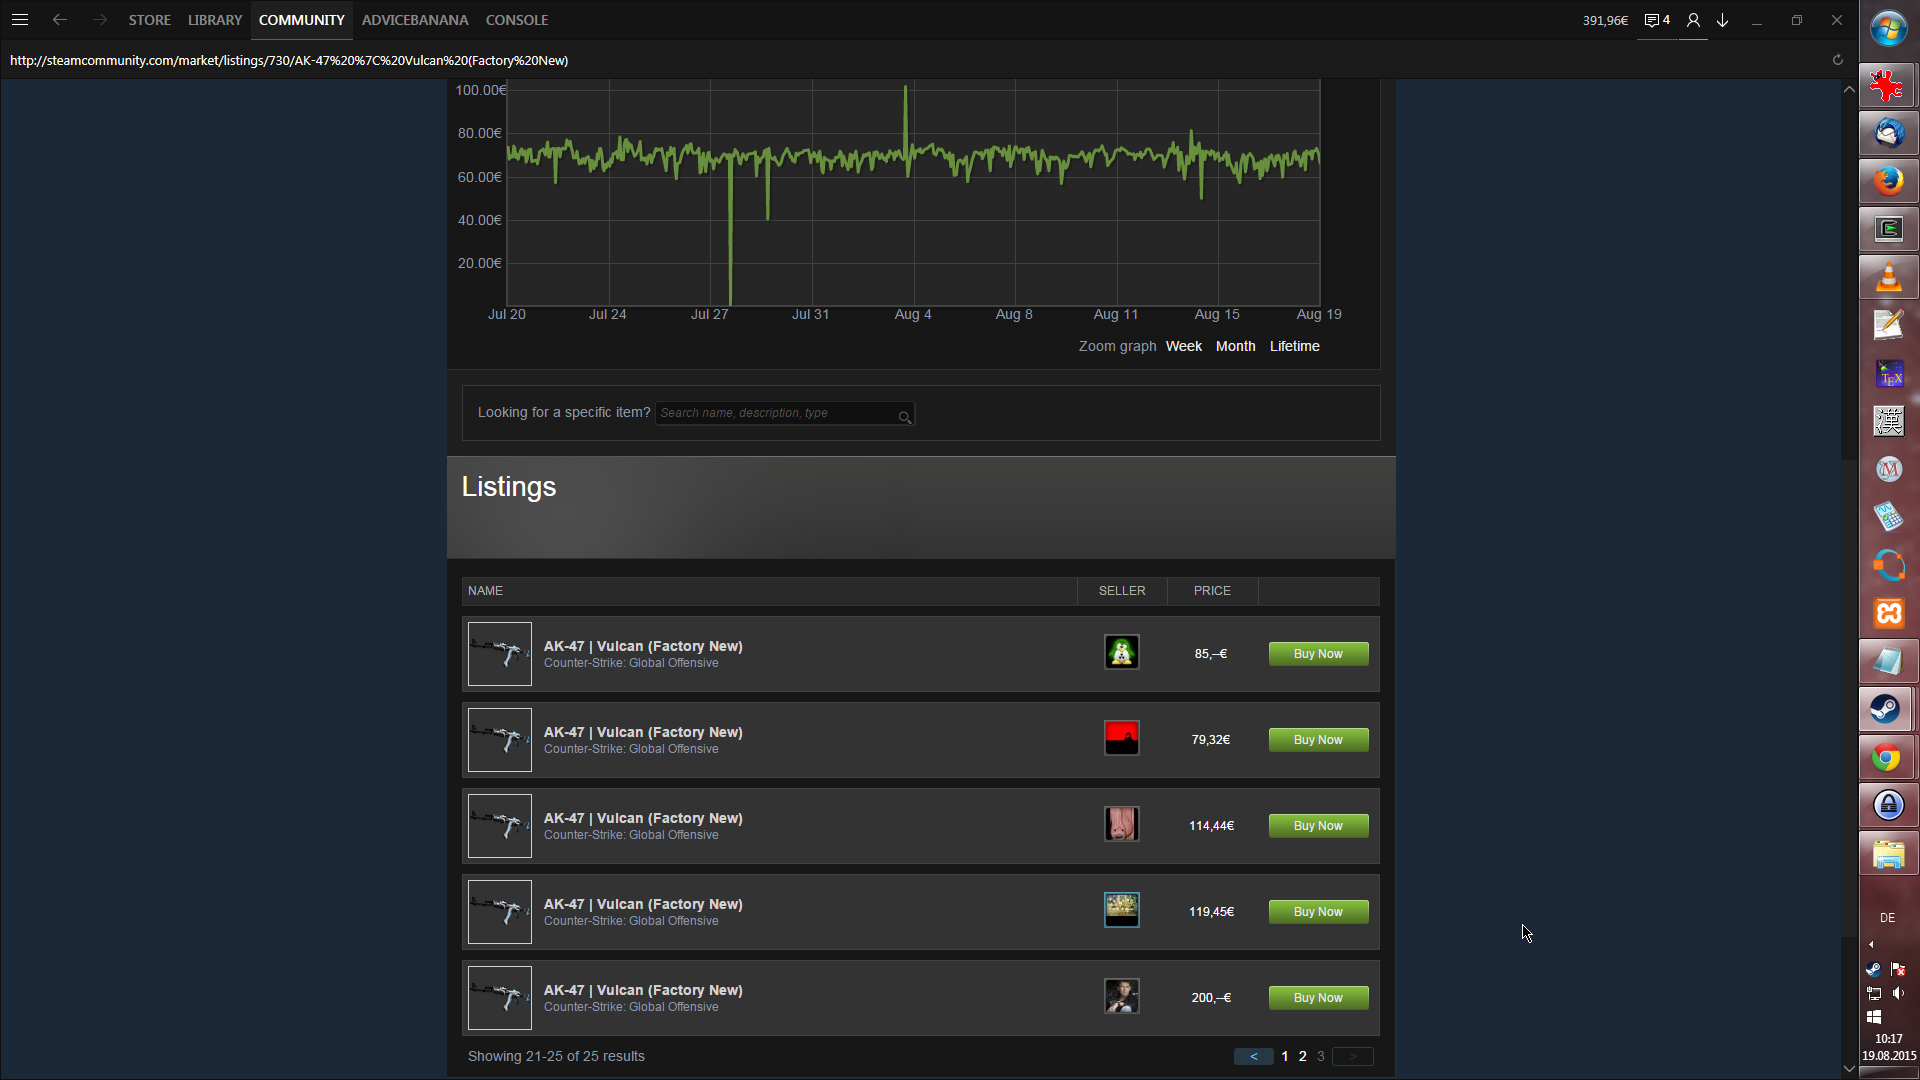
Task: Open the ADVICEBANANA profile tab
Action: point(415,20)
